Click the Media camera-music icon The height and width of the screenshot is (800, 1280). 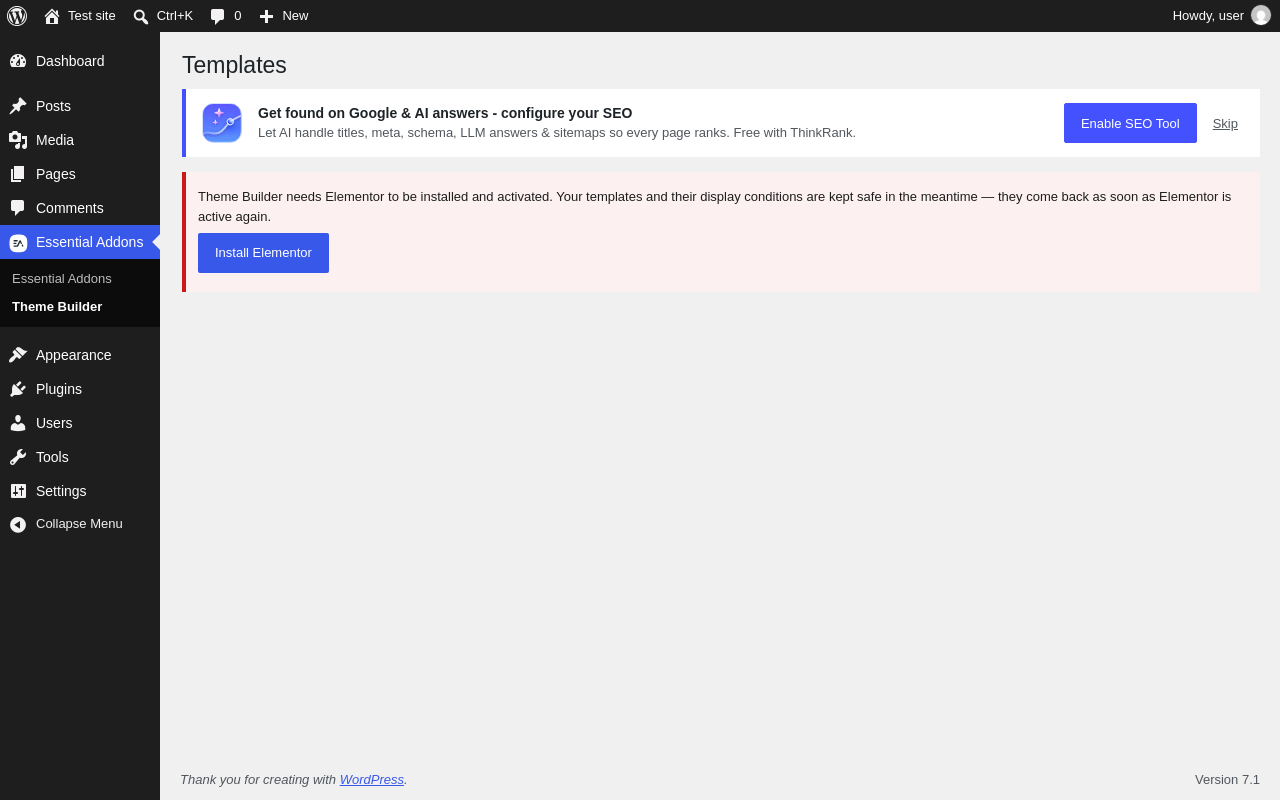coord(18,140)
